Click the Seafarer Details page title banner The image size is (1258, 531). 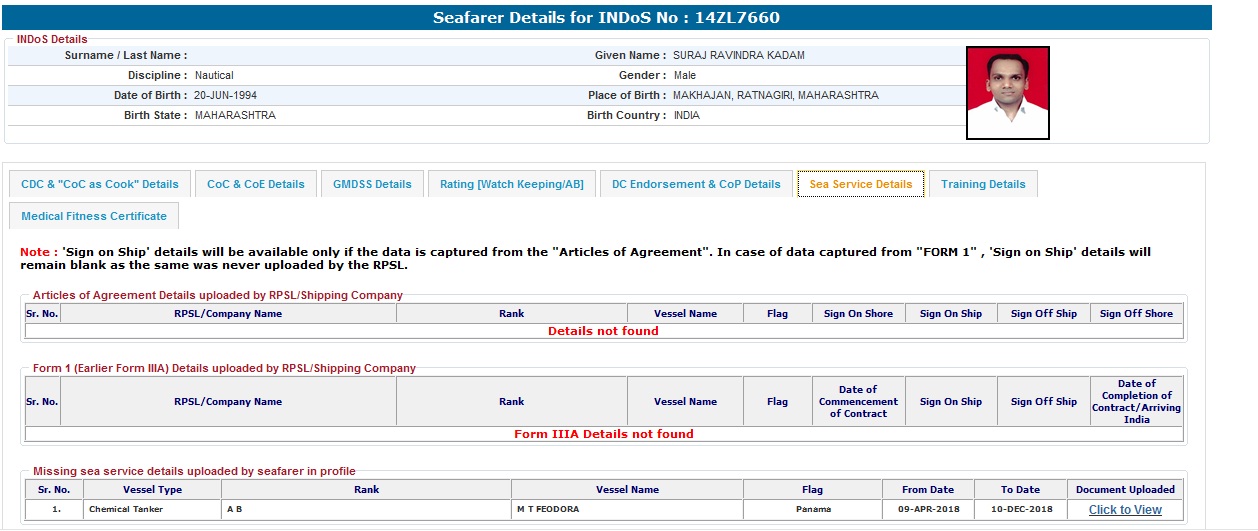click(x=606, y=18)
